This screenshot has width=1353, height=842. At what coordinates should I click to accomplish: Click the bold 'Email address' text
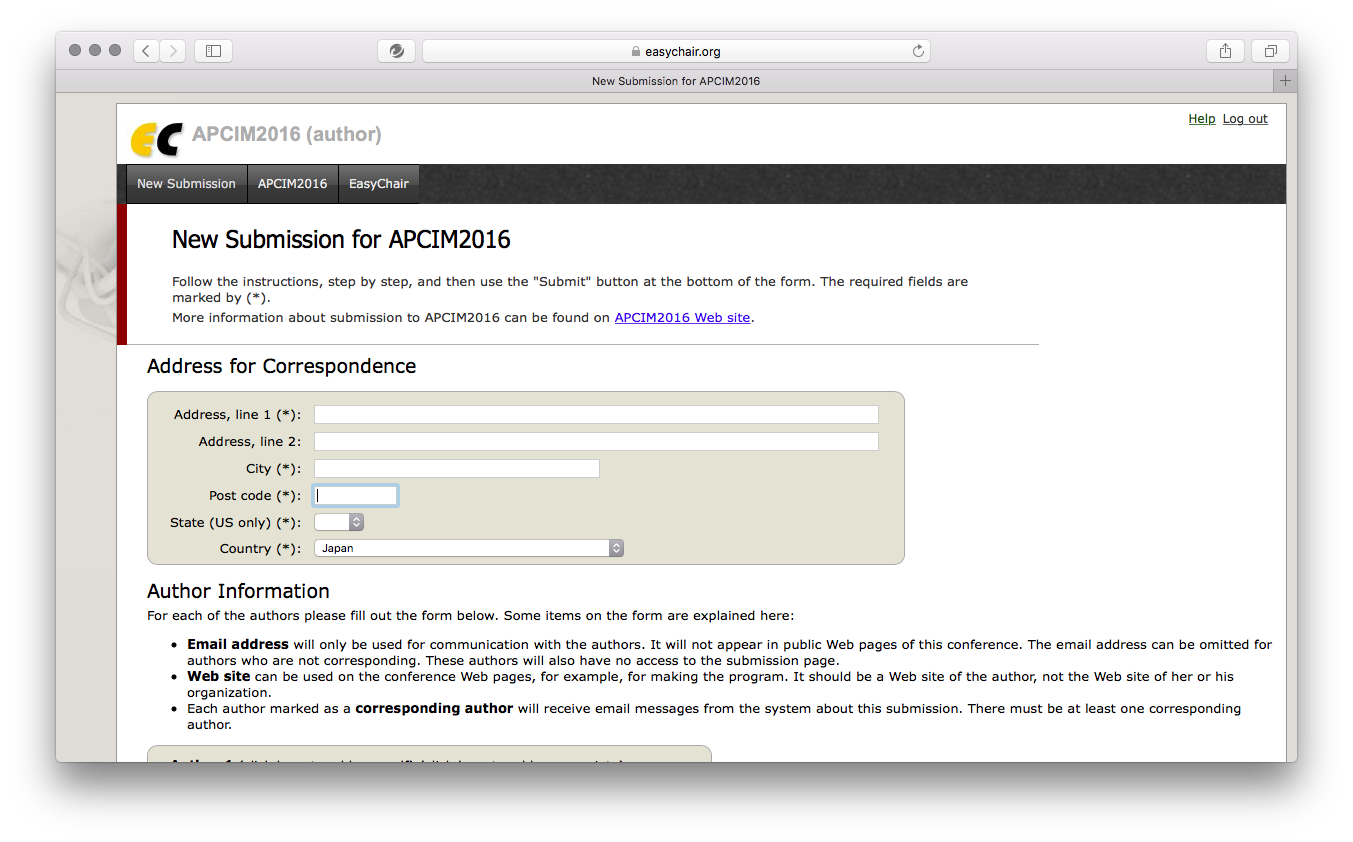[238, 644]
